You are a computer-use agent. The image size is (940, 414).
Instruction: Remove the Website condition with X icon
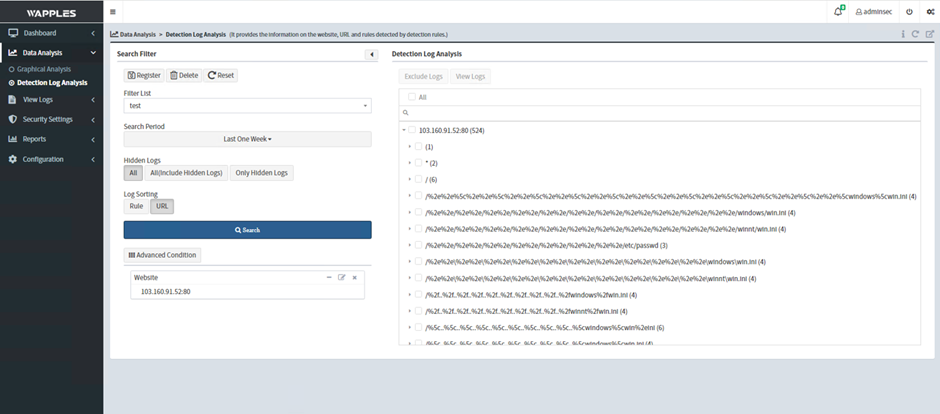click(354, 277)
